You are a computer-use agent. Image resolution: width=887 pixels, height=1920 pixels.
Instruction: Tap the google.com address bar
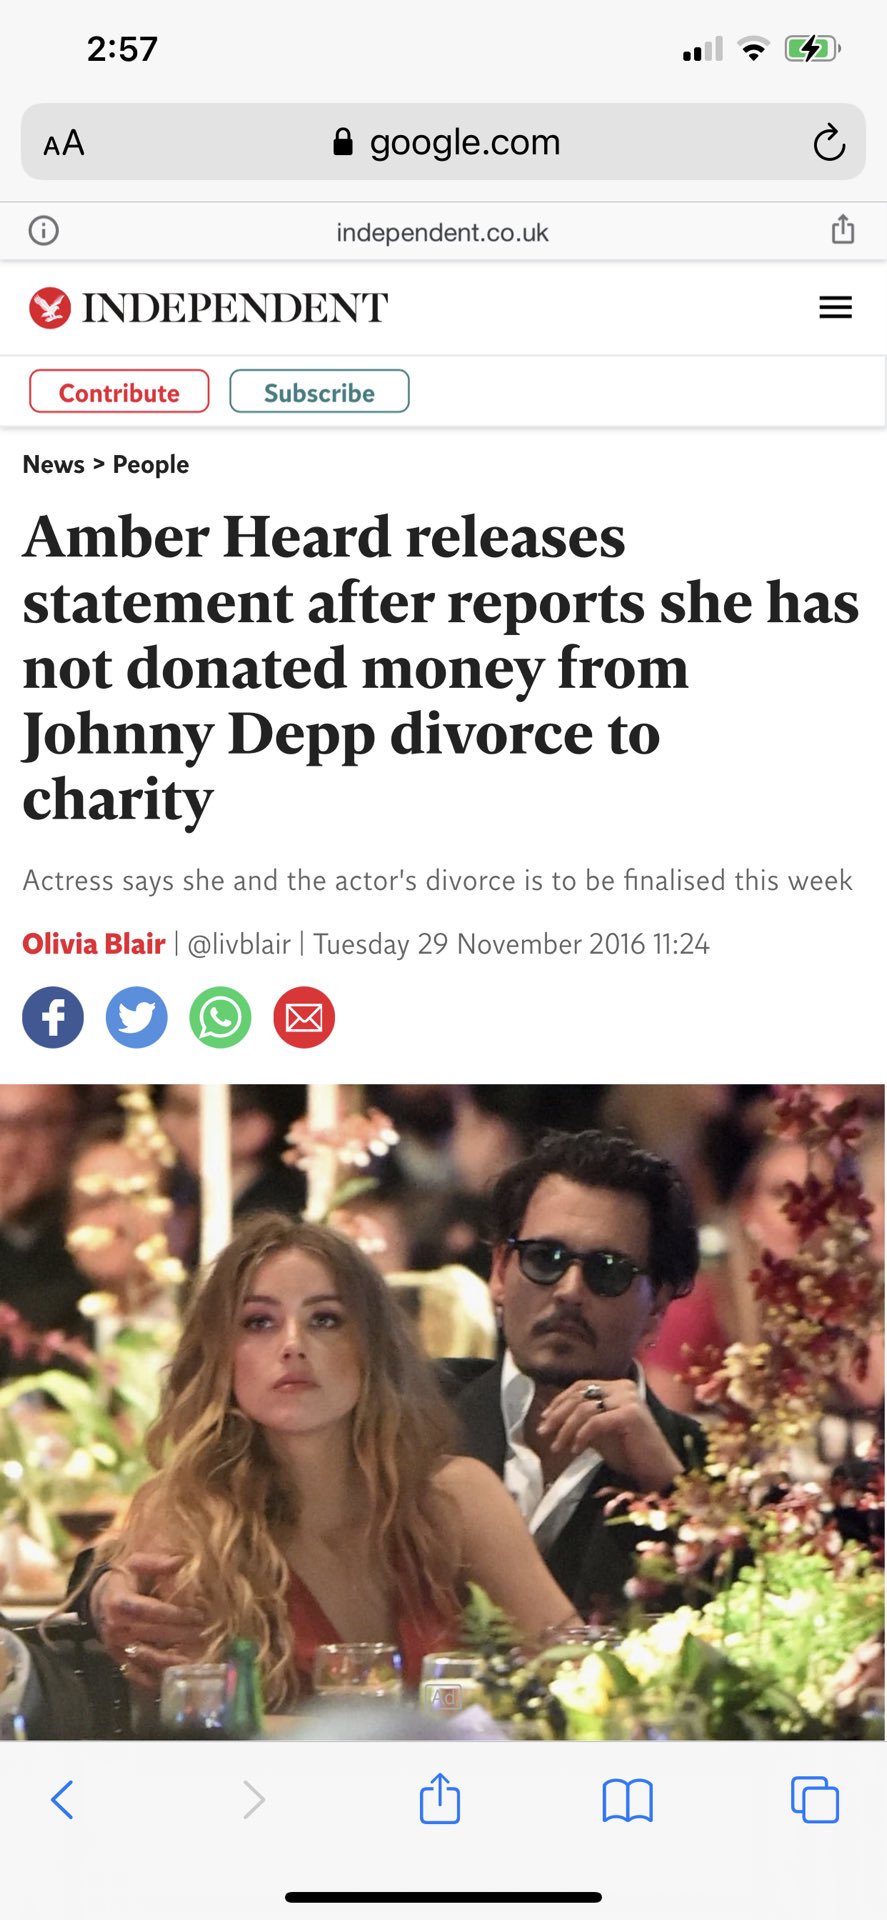point(443,142)
